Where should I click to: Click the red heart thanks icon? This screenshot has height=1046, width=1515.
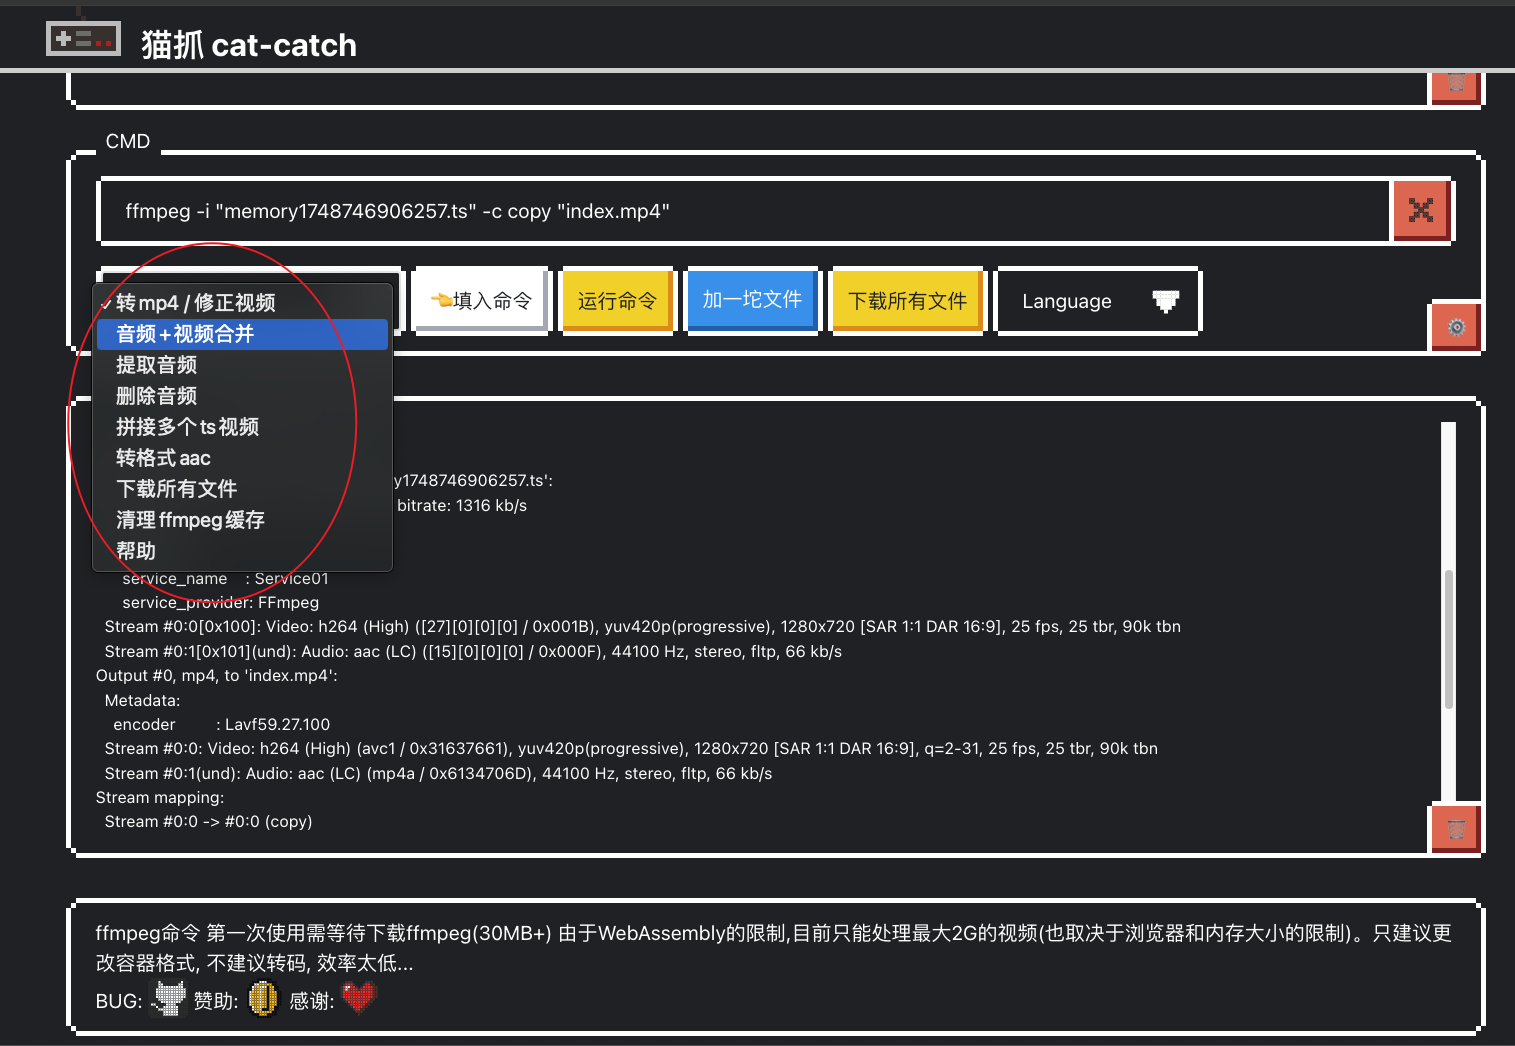359,998
